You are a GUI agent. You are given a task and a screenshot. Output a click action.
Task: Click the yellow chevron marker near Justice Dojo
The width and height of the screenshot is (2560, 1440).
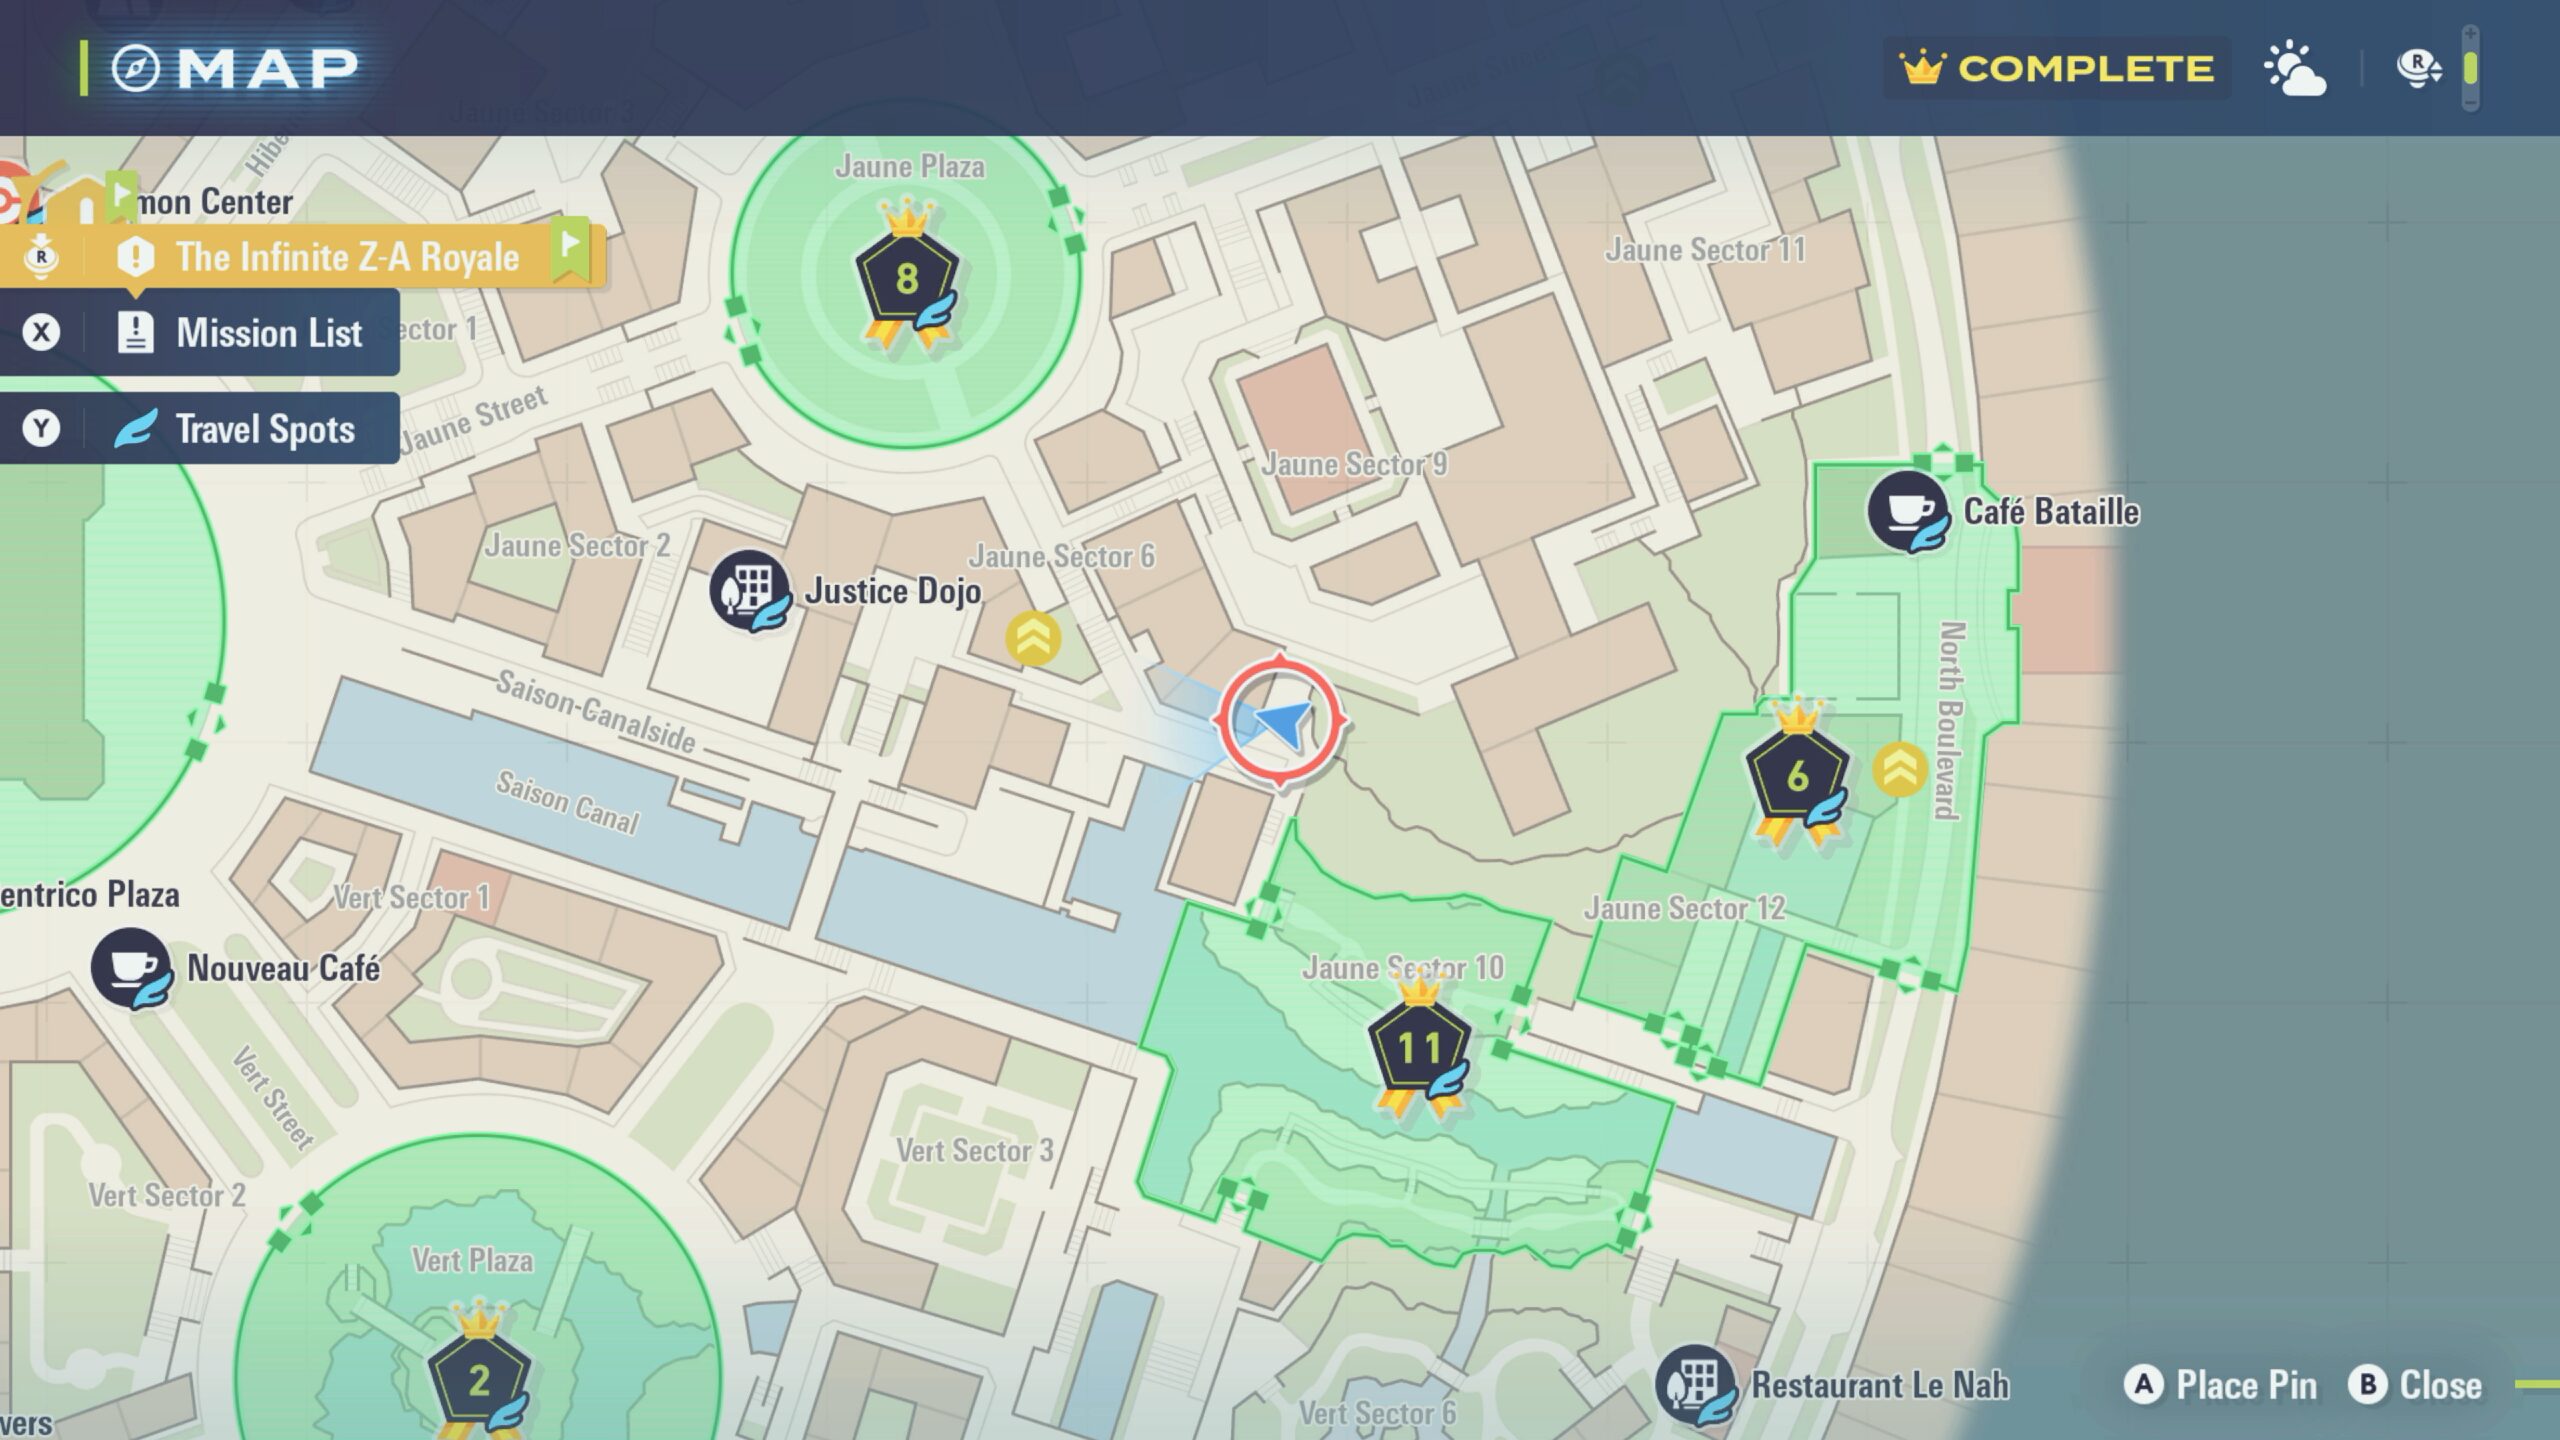click(x=1033, y=638)
